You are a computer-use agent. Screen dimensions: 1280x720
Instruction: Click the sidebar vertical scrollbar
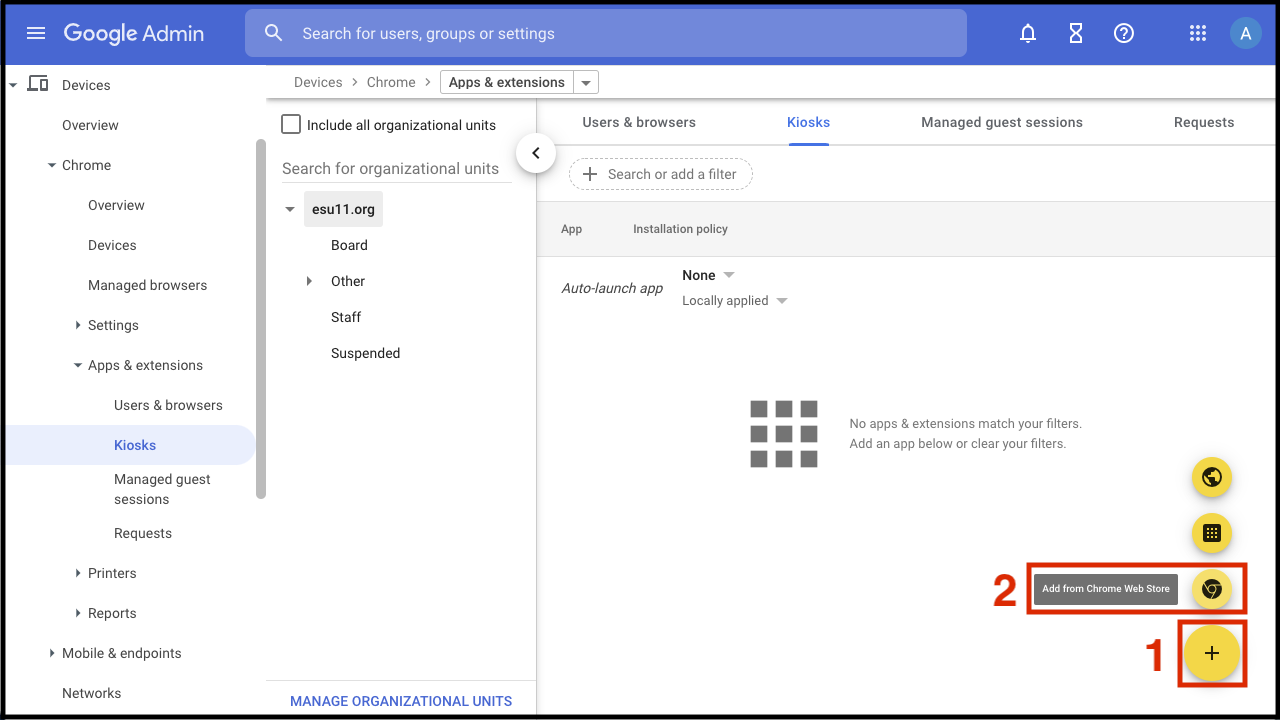261,318
